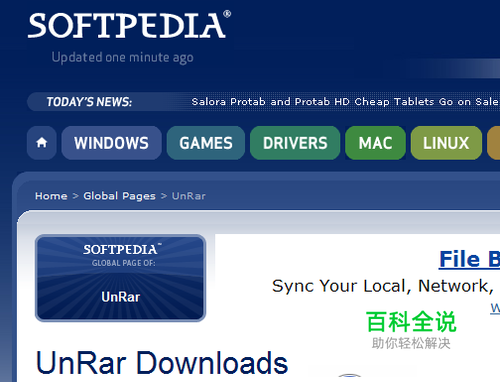Click the UnRar breadcrumb entry
Screen dimensions: 500x382
[x=189, y=196]
